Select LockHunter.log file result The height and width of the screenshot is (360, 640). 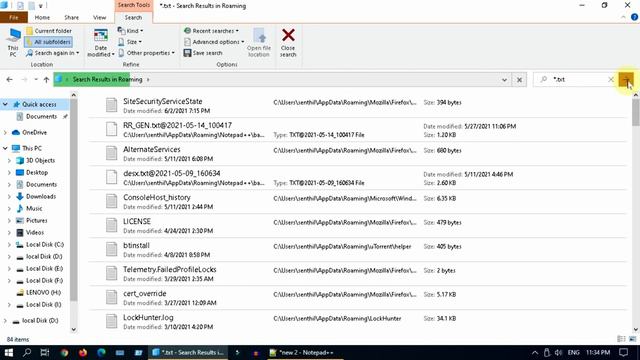(x=357, y=322)
